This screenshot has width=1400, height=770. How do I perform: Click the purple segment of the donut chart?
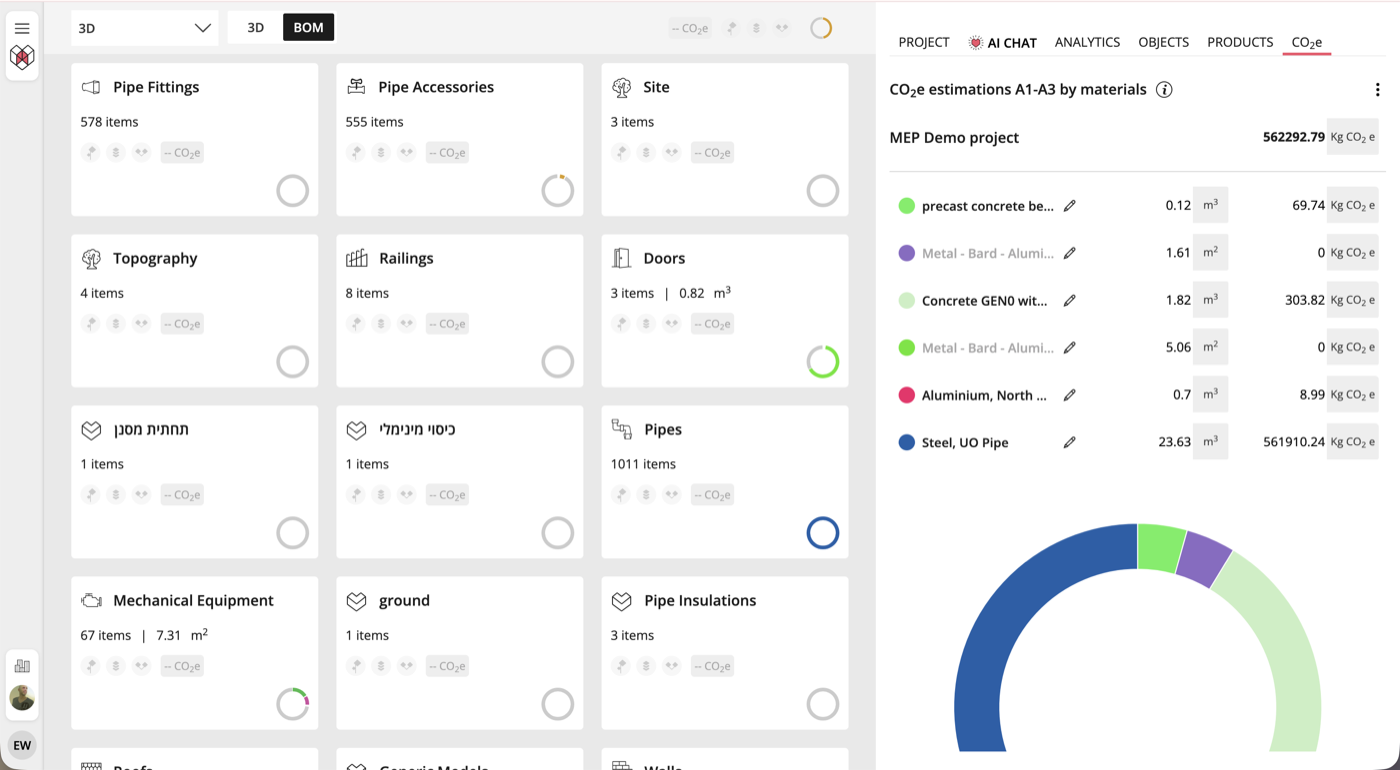1205,558
